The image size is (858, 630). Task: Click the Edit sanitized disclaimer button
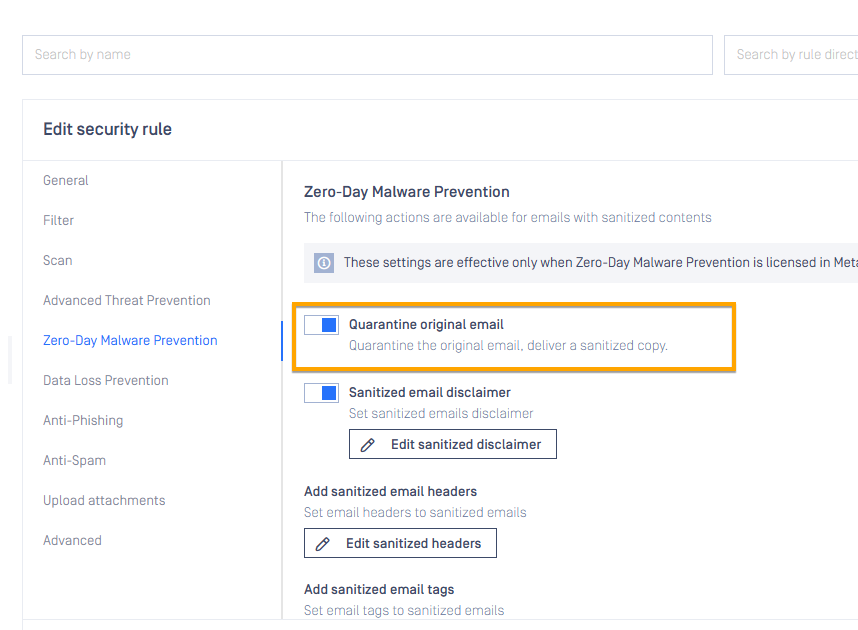point(453,444)
